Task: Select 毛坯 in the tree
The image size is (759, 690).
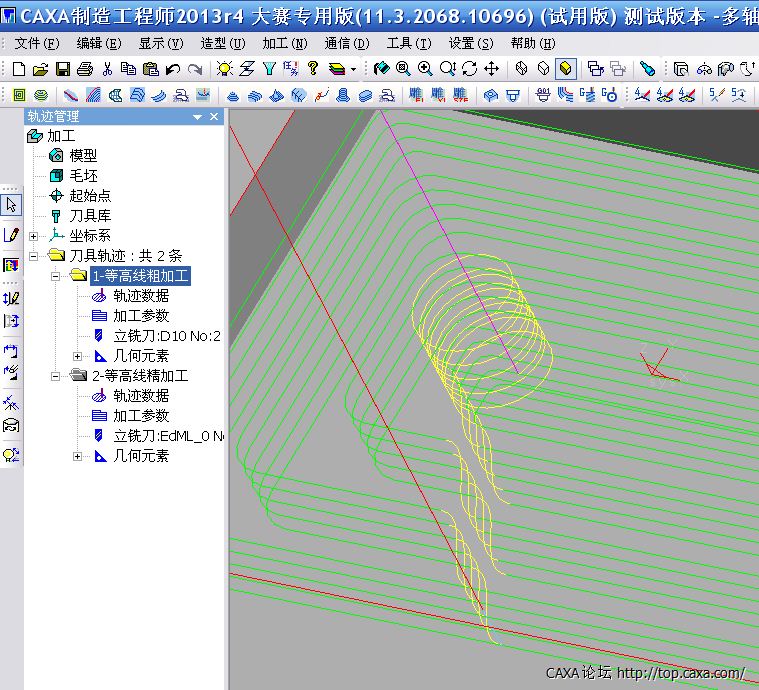Action: pyautogui.click(x=83, y=176)
